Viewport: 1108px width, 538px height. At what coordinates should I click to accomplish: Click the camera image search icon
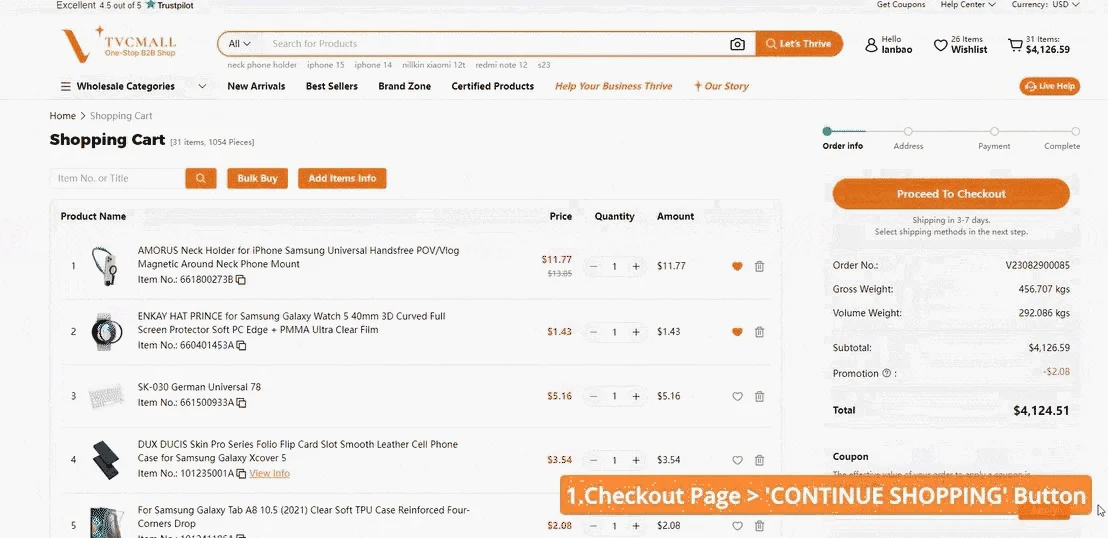(x=737, y=44)
